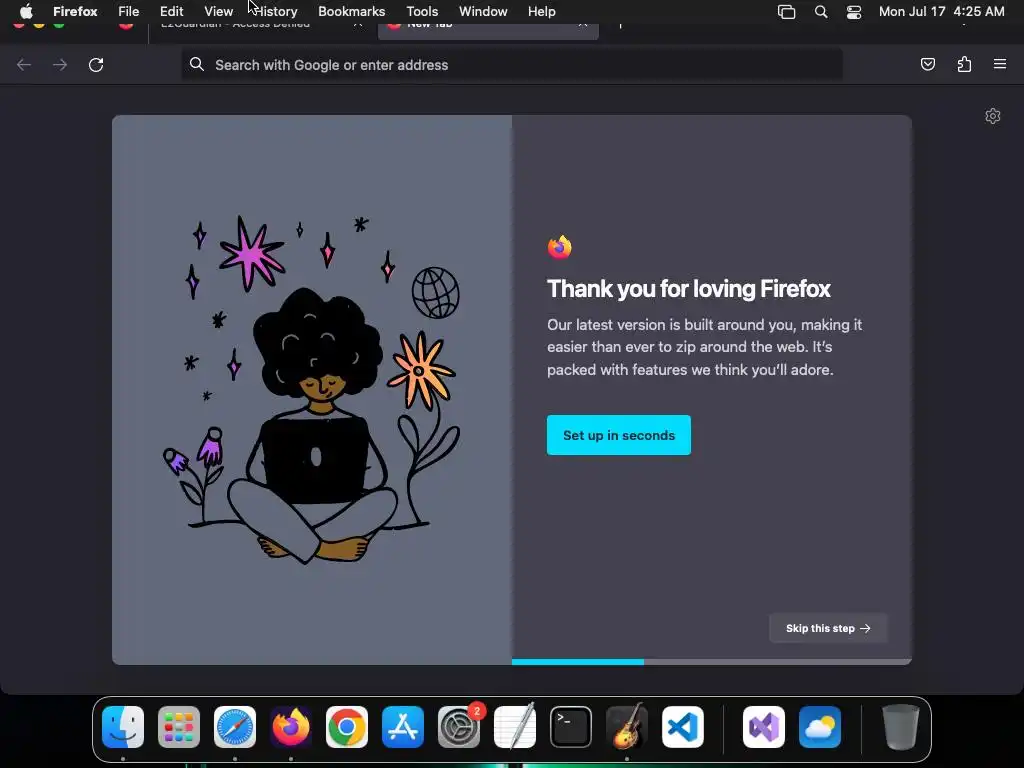1024x768 pixels.
Task: Open Spotlight search in menu bar
Action: (821, 11)
